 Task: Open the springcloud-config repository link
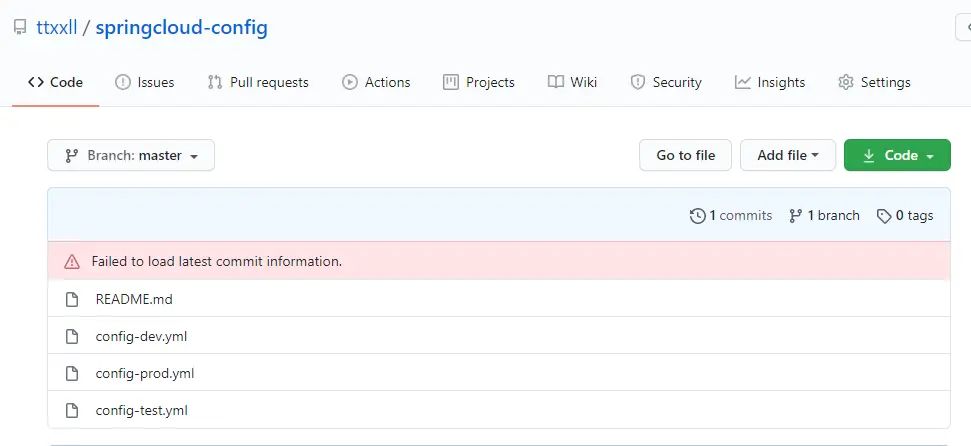click(x=181, y=28)
